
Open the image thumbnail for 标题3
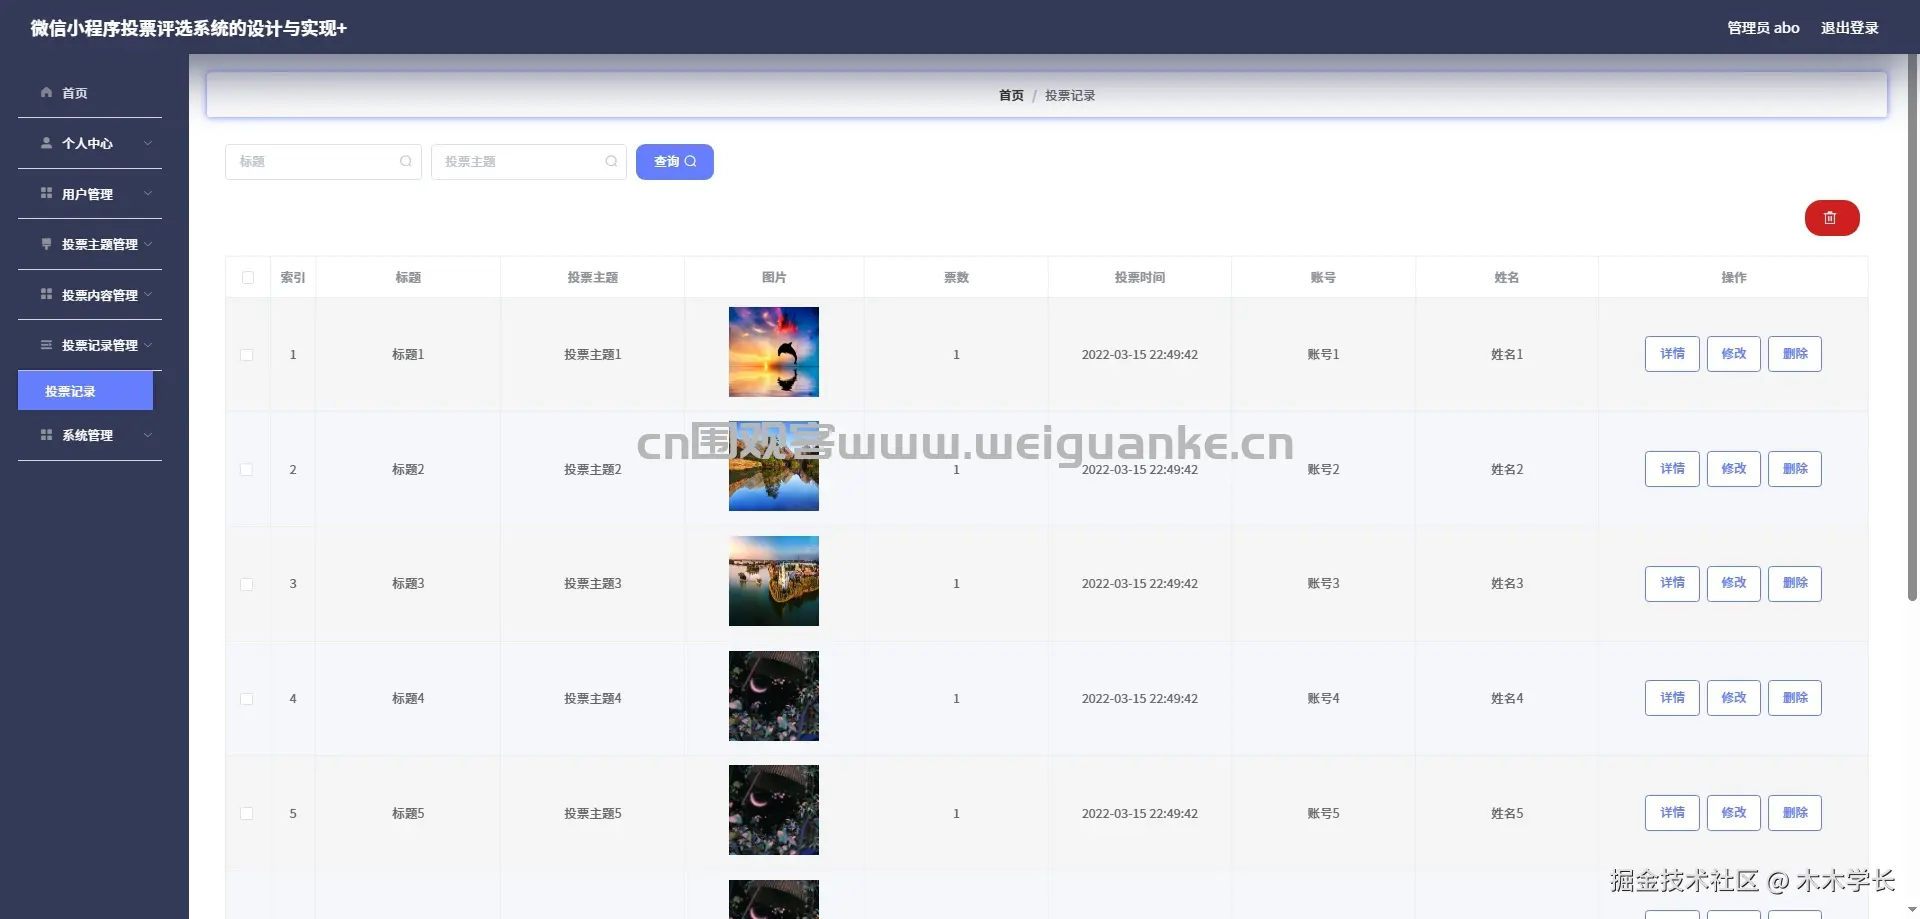point(774,581)
